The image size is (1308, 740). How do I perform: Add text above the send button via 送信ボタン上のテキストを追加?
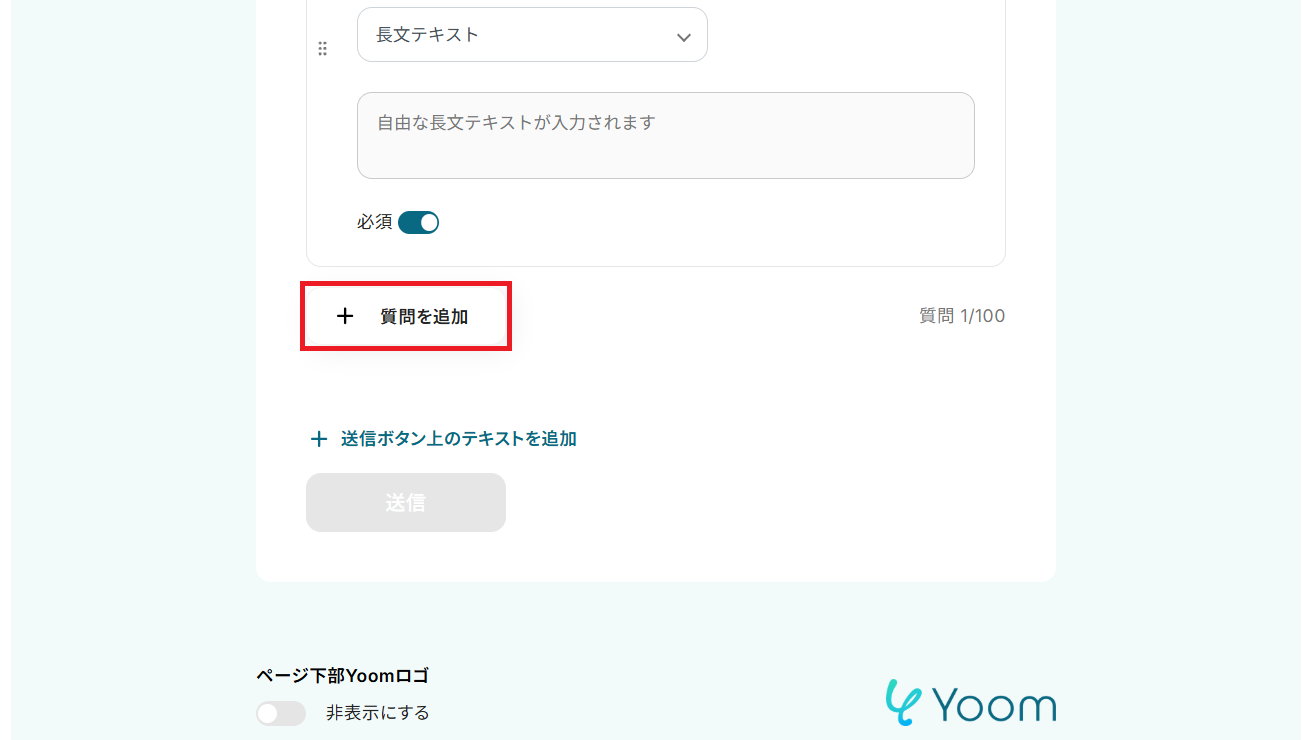coord(444,439)
